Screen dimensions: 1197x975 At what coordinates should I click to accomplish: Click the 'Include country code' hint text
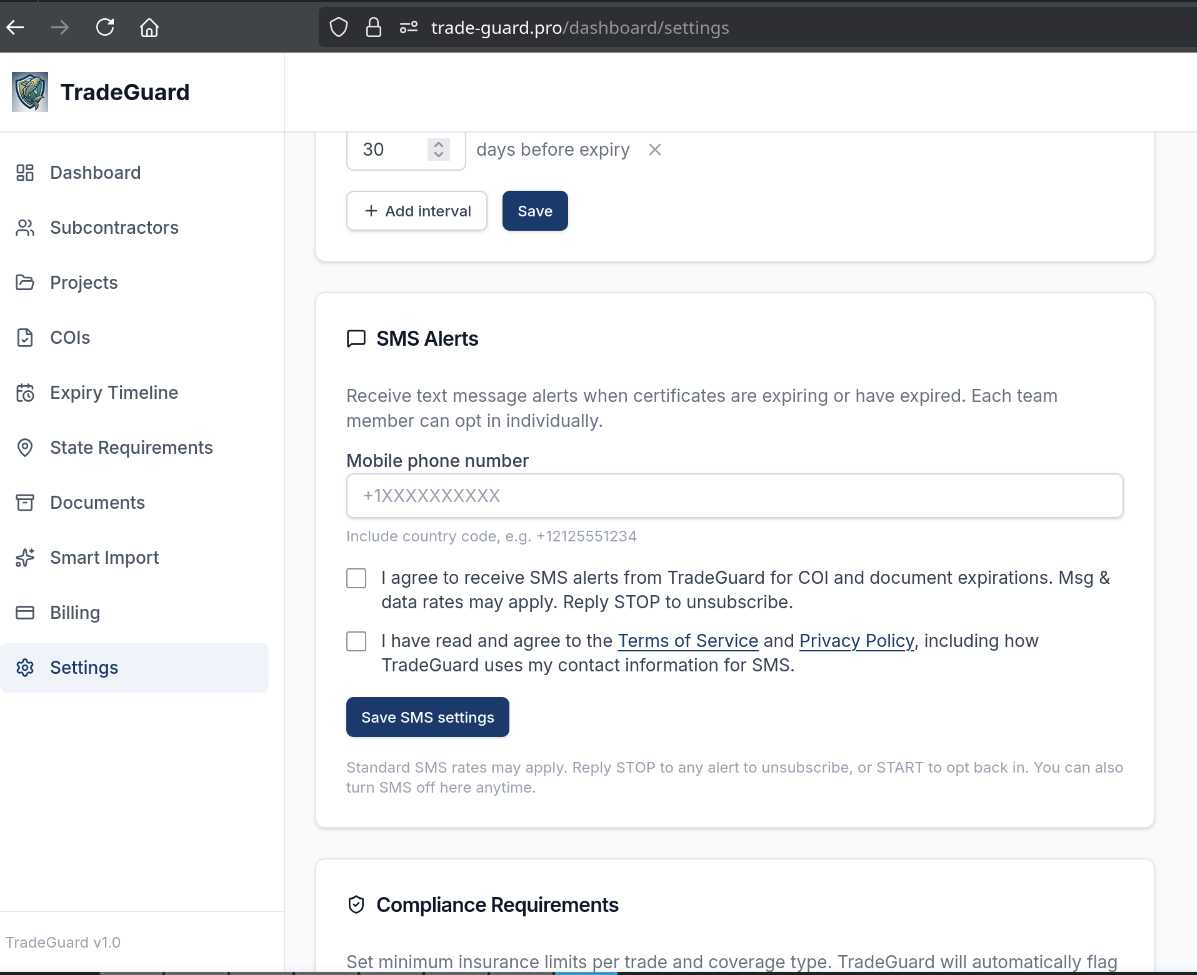point(492,536)
